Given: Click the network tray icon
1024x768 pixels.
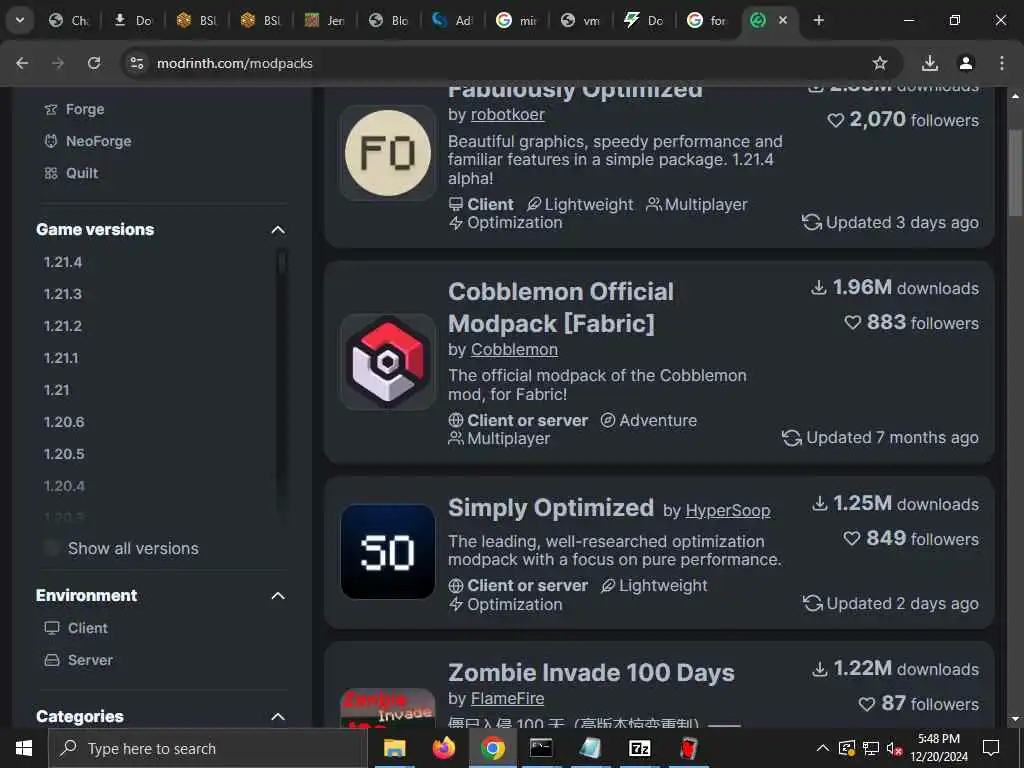Looking at the screenshot, I should point(871,748).
